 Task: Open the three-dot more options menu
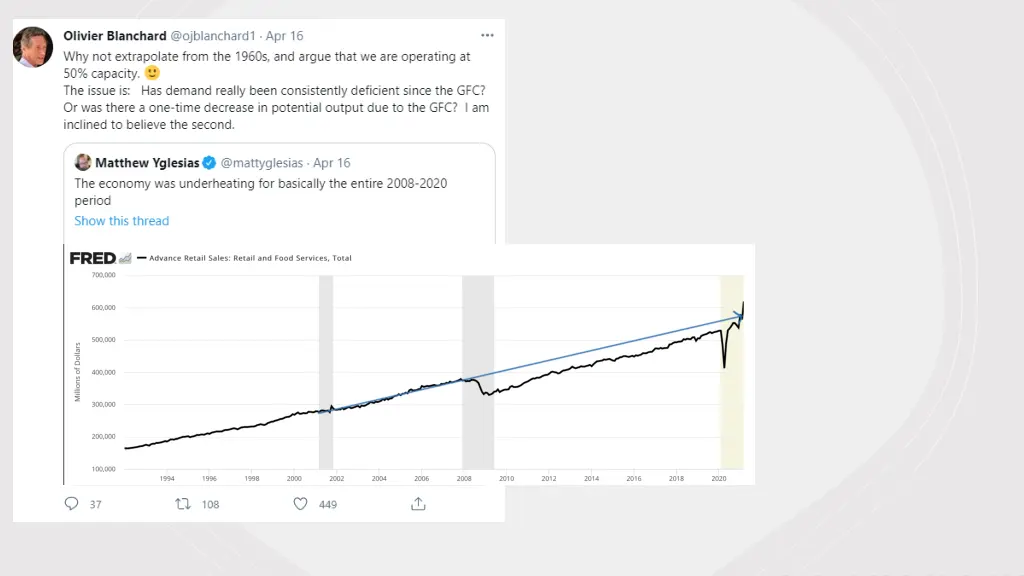coord(487,35)
